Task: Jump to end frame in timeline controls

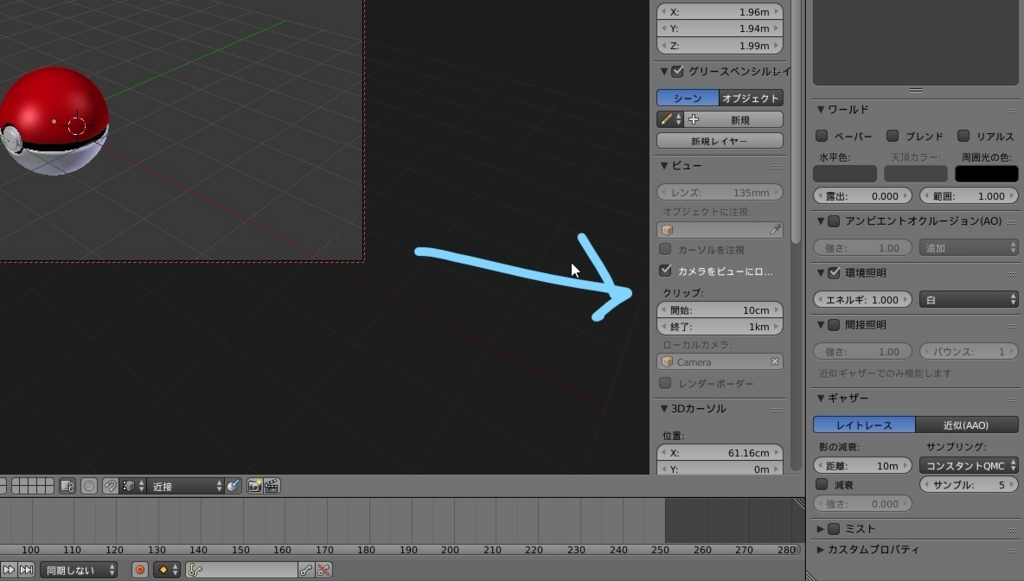Action: click(26, 570)
